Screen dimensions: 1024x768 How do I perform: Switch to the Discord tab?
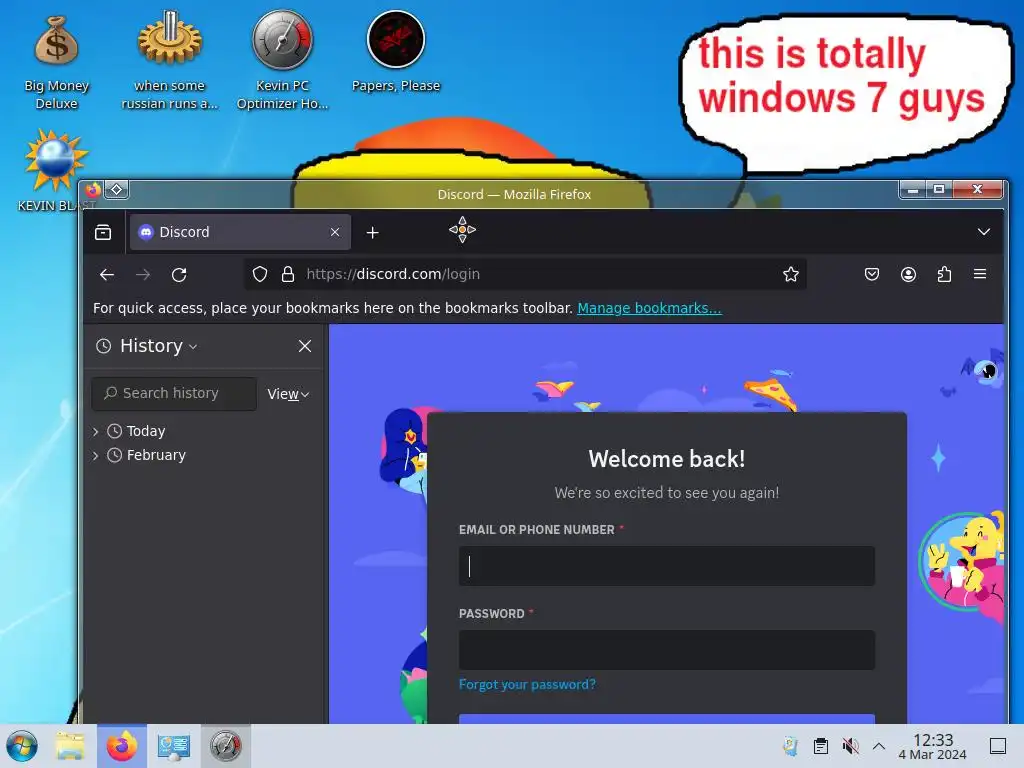point(240,232)
